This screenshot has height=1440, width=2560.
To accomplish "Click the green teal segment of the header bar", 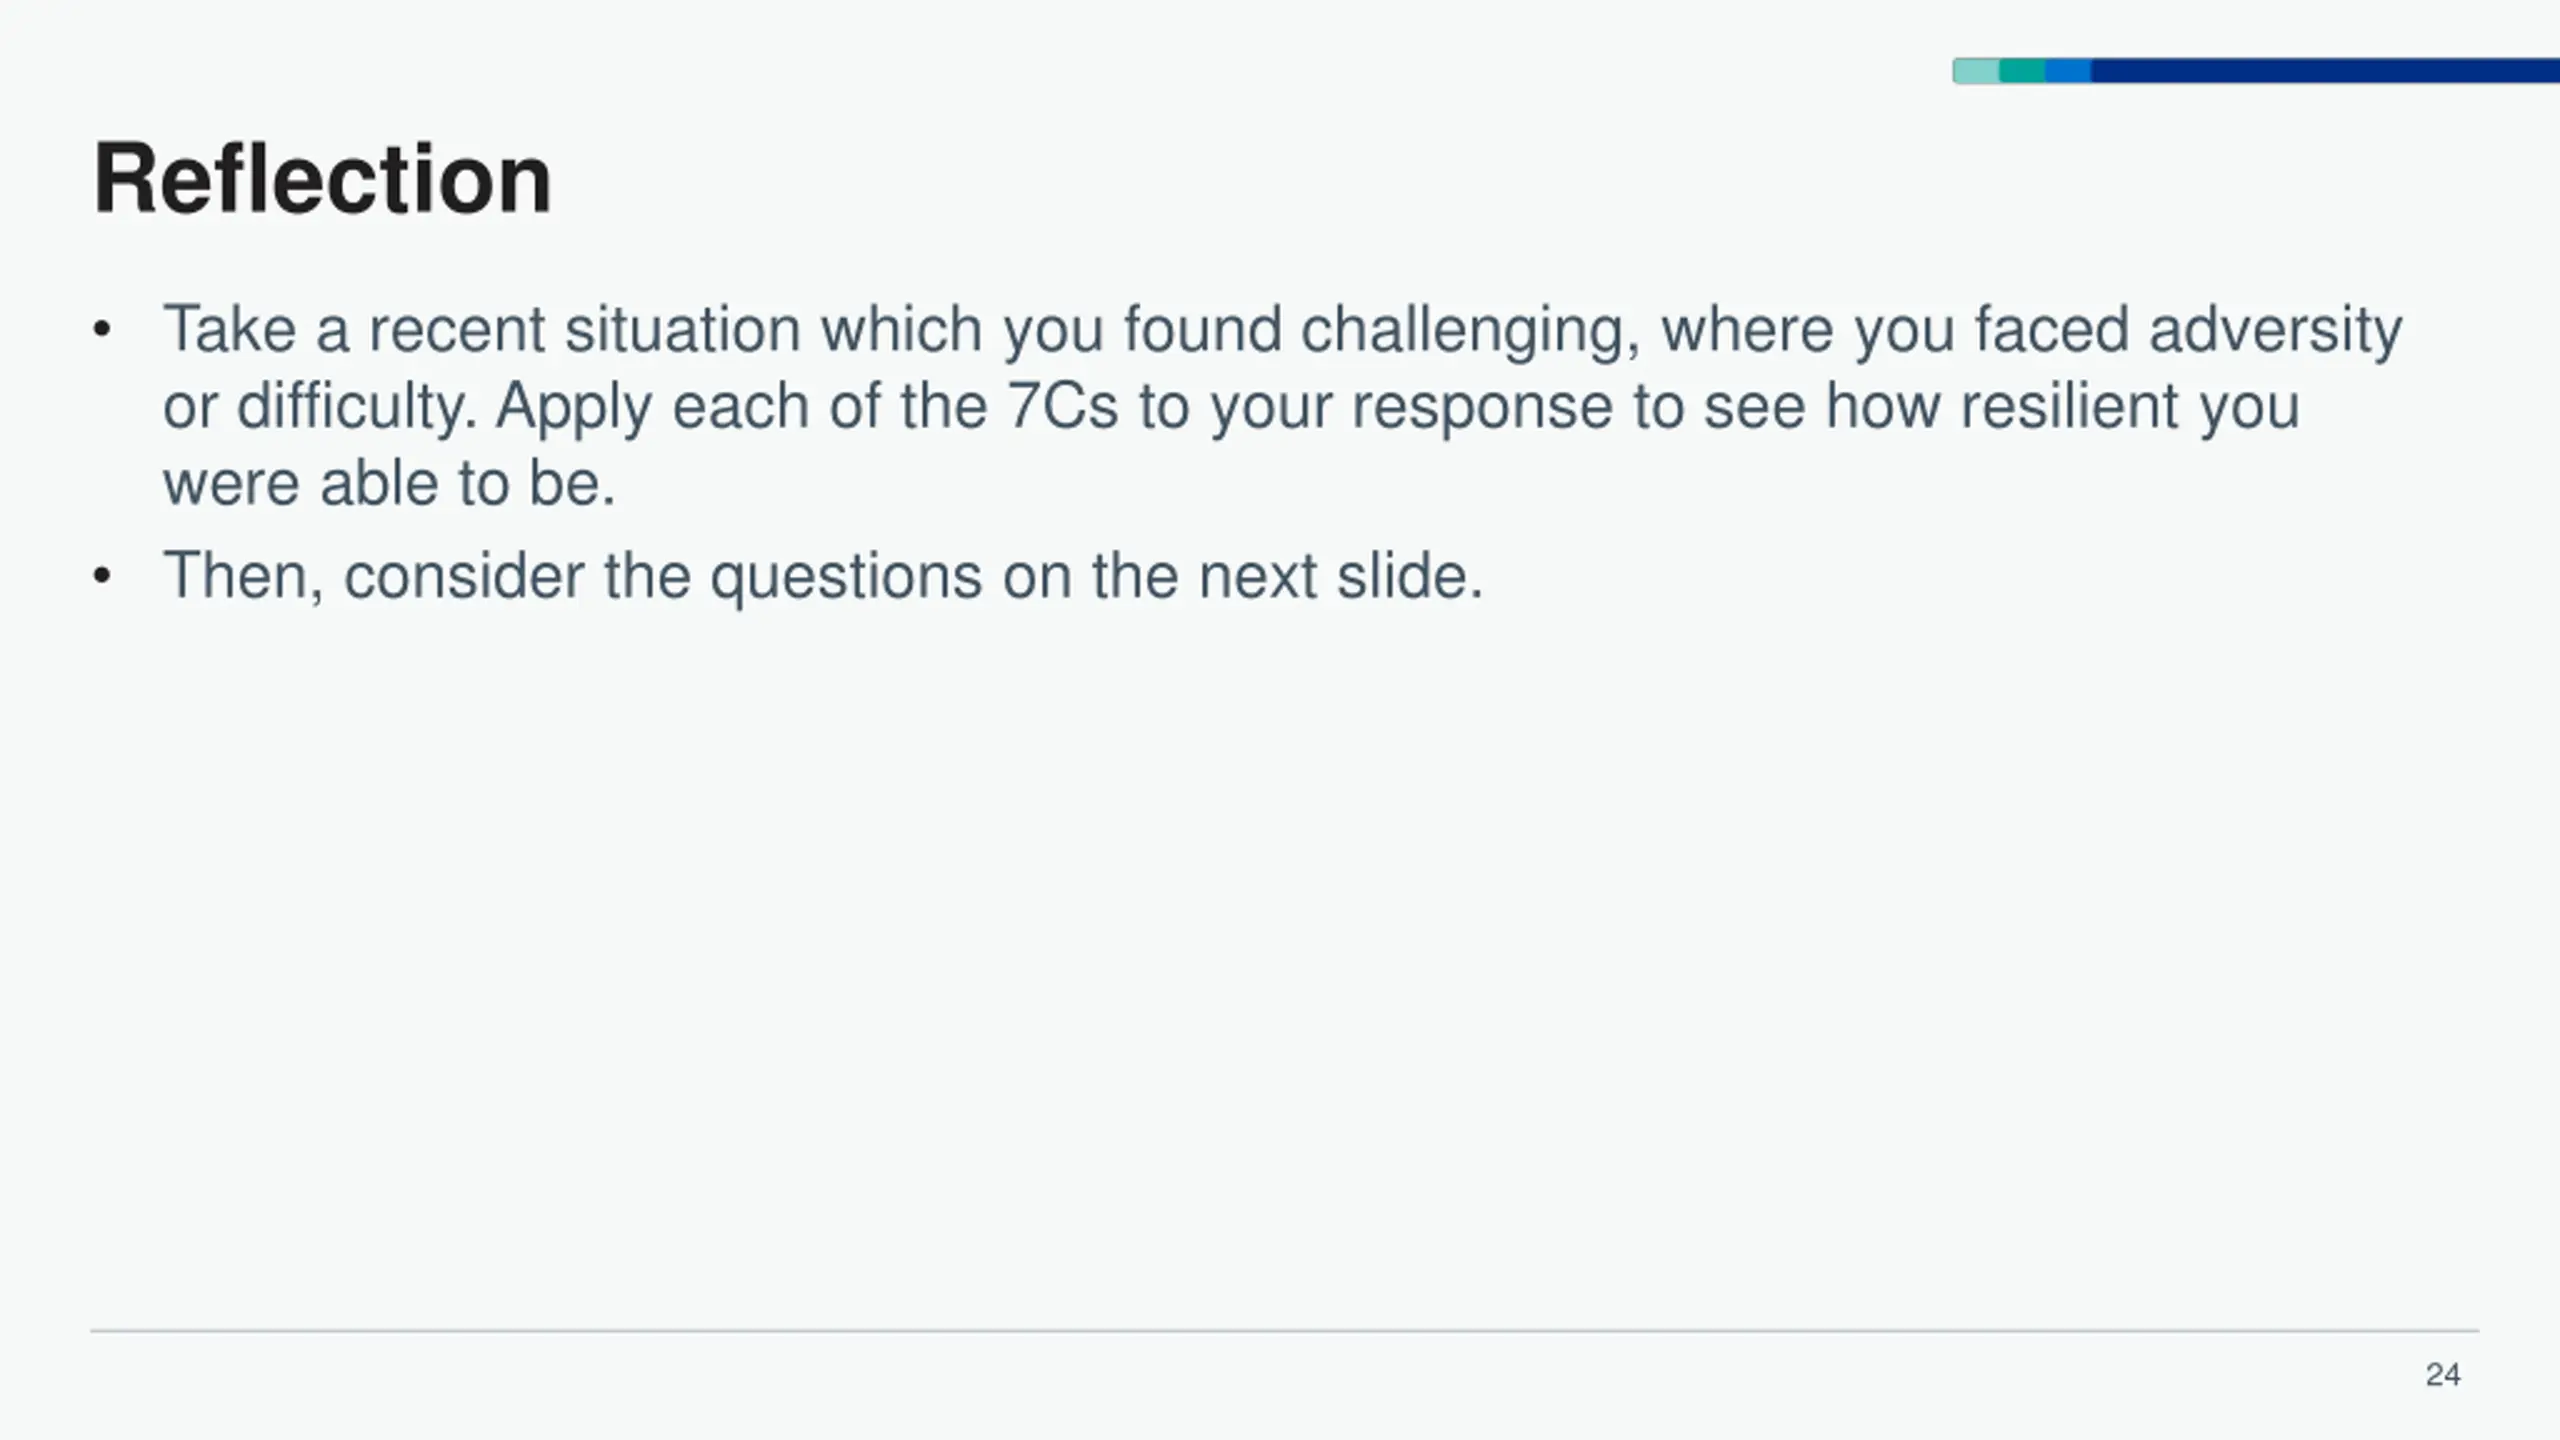I will point(2022,71).
